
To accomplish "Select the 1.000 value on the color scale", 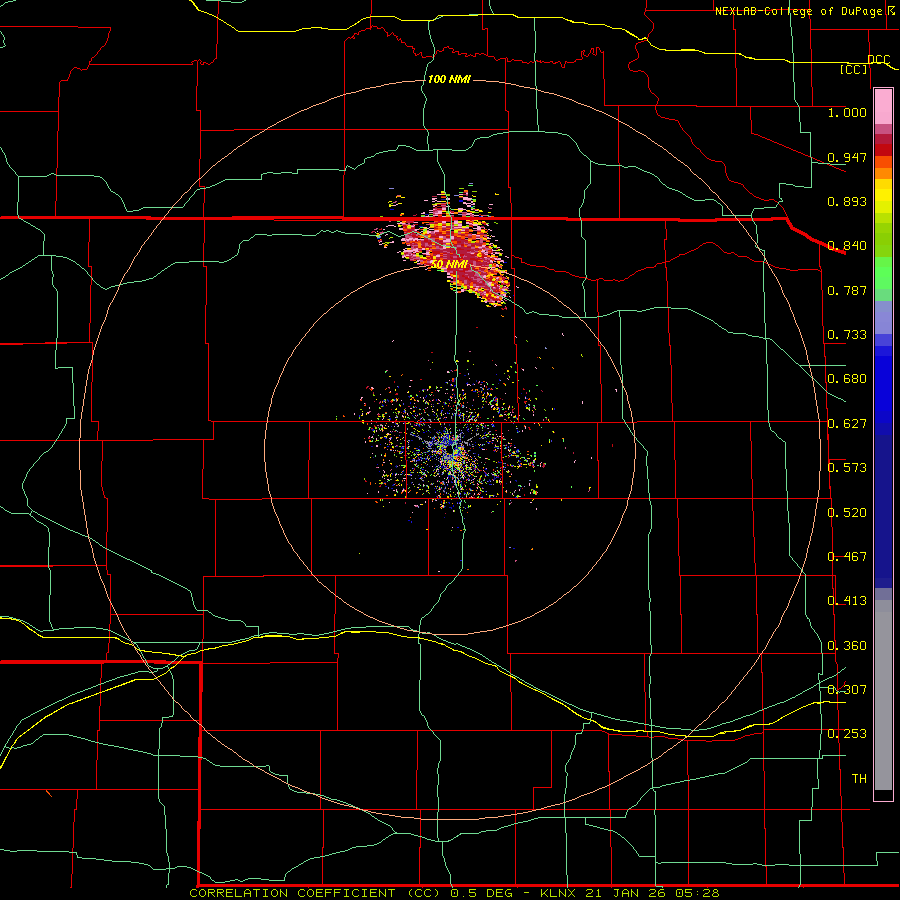I will (x=847, y=112).
